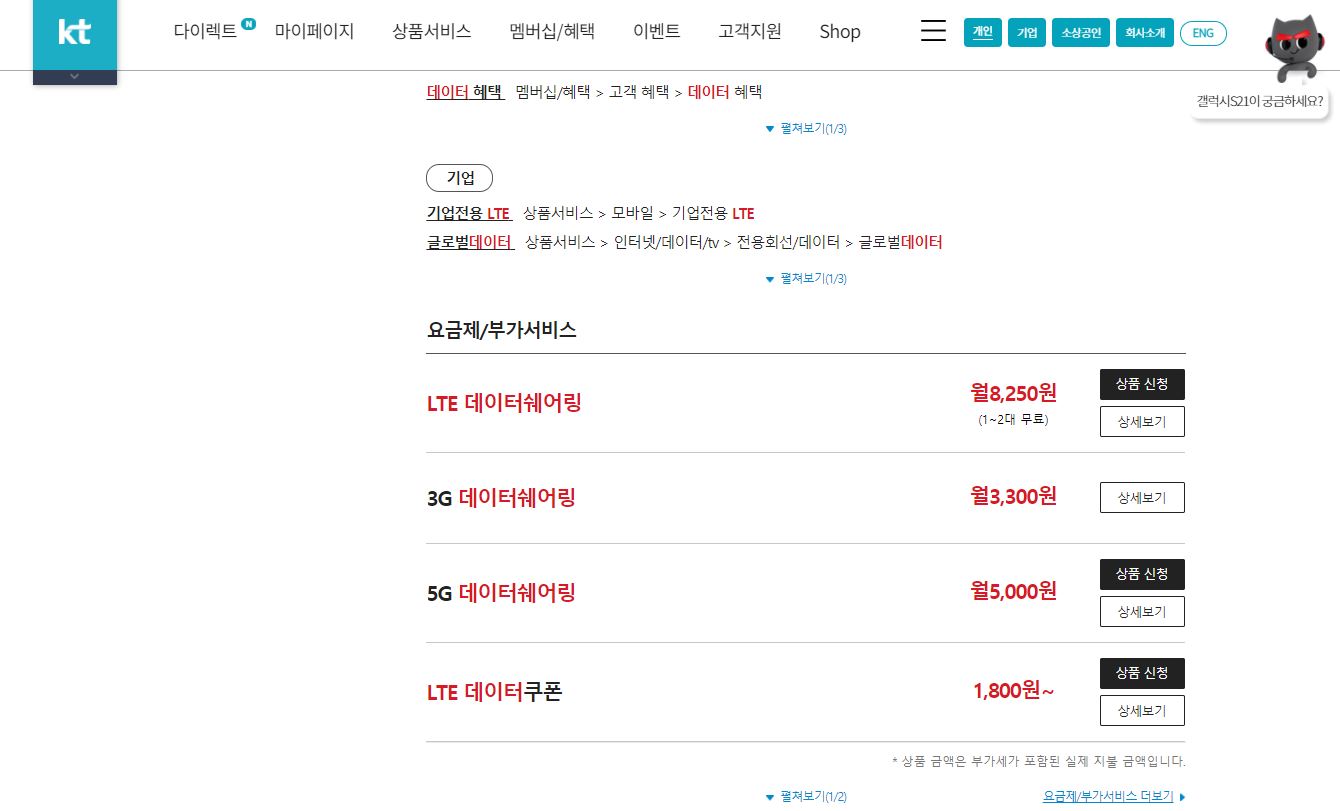Screen dimensions: 1340x811
Task: Click the 갤럭시S21이 궁금하세요? speech bubble
Action: [x=1260, y=101]
